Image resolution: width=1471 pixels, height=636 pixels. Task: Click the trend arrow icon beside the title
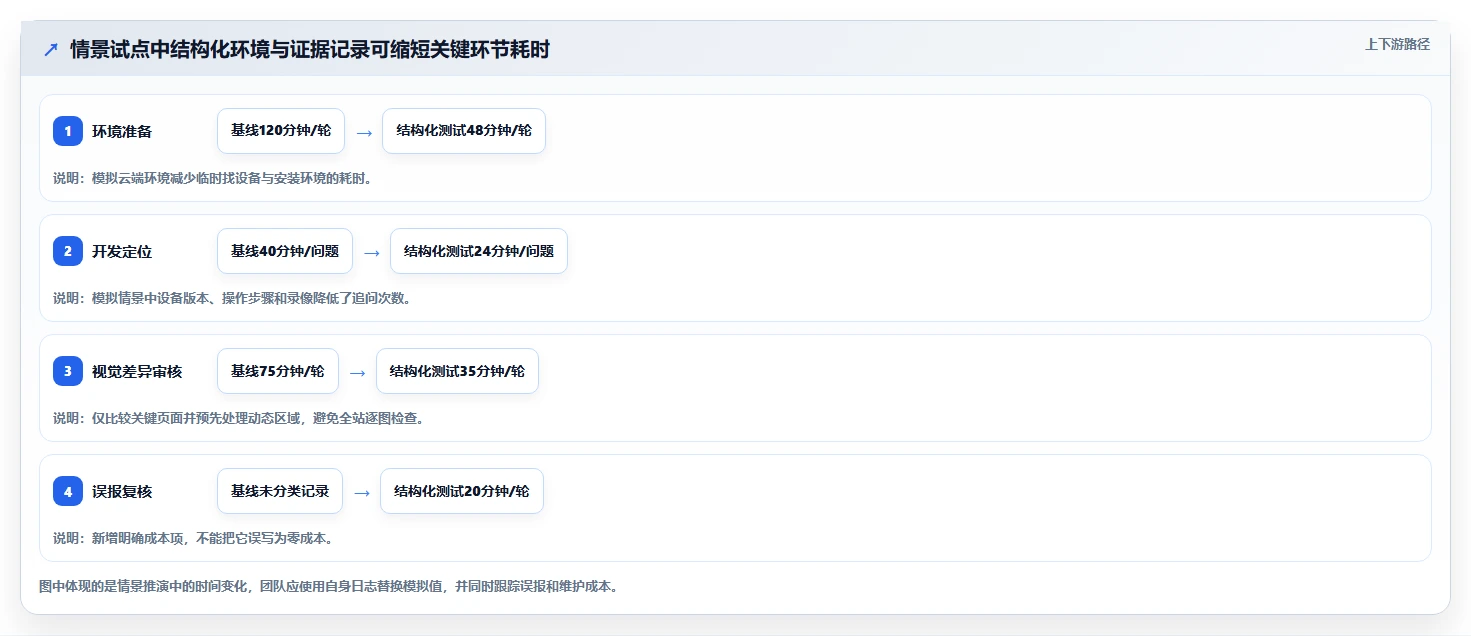click(51, 50)
